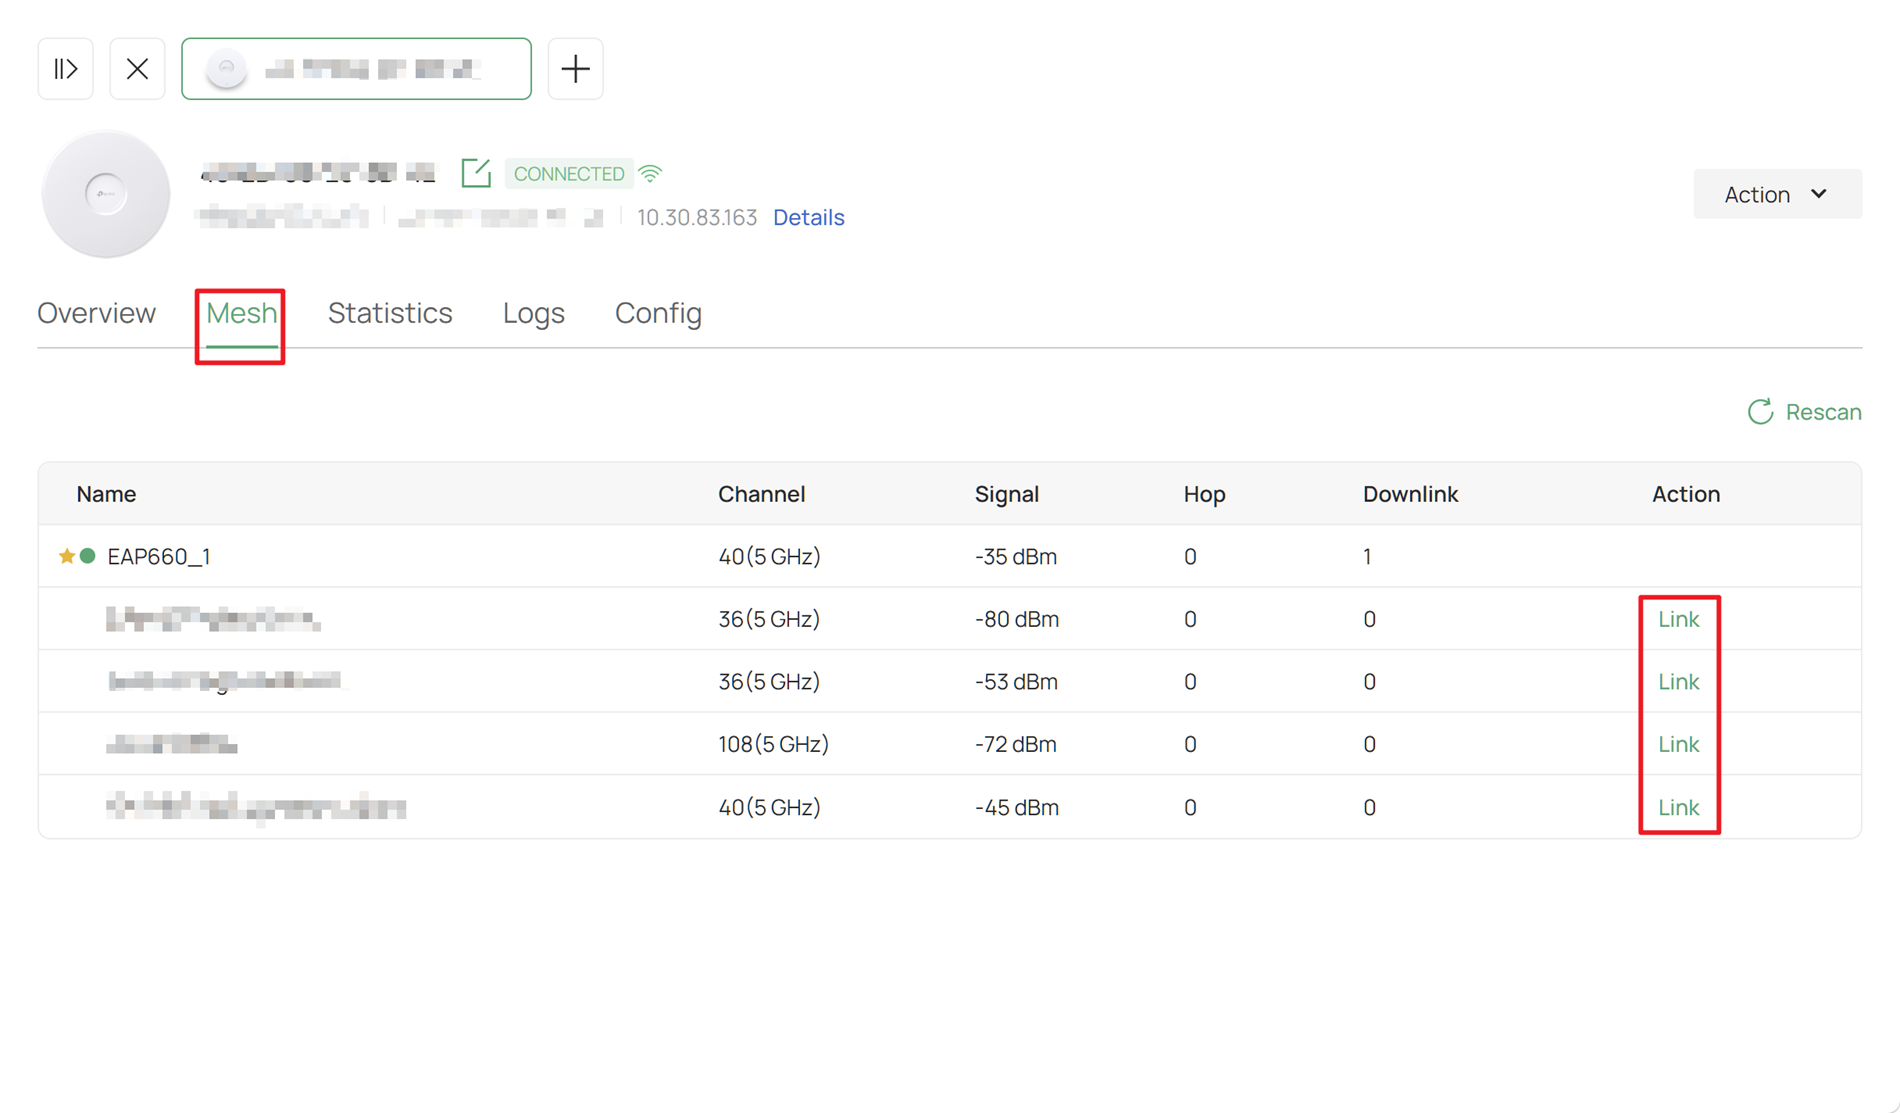Open the Details link
Screen dimensions: 1900x1113
[x=808, y=217]
